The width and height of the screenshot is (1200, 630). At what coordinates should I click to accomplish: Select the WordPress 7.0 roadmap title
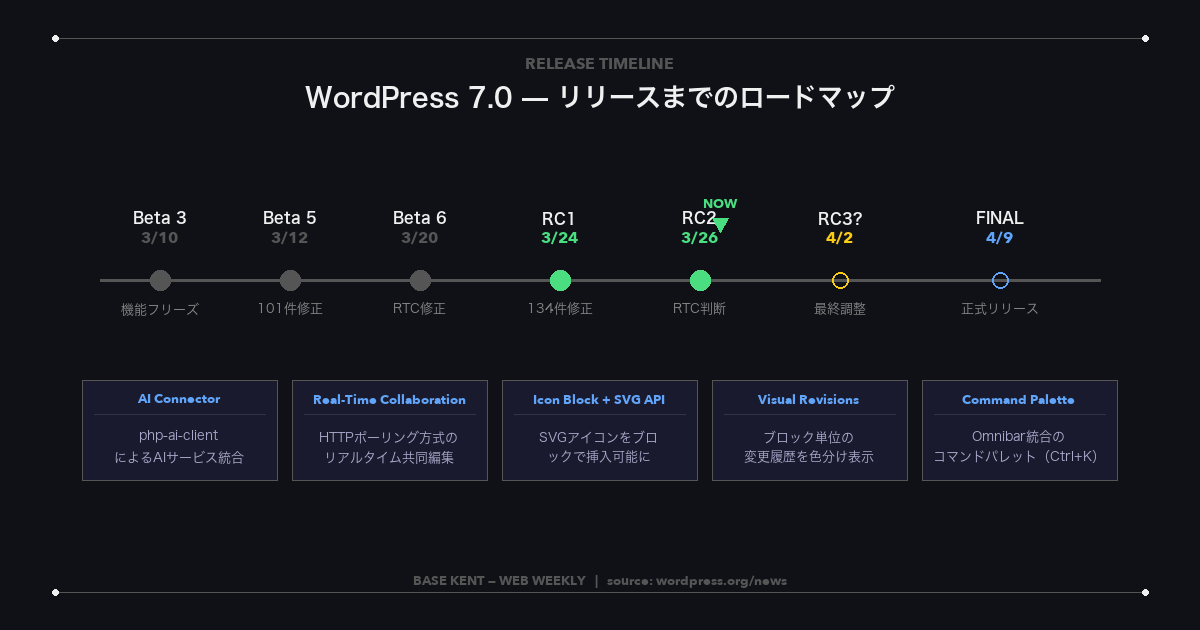[600, 97]
